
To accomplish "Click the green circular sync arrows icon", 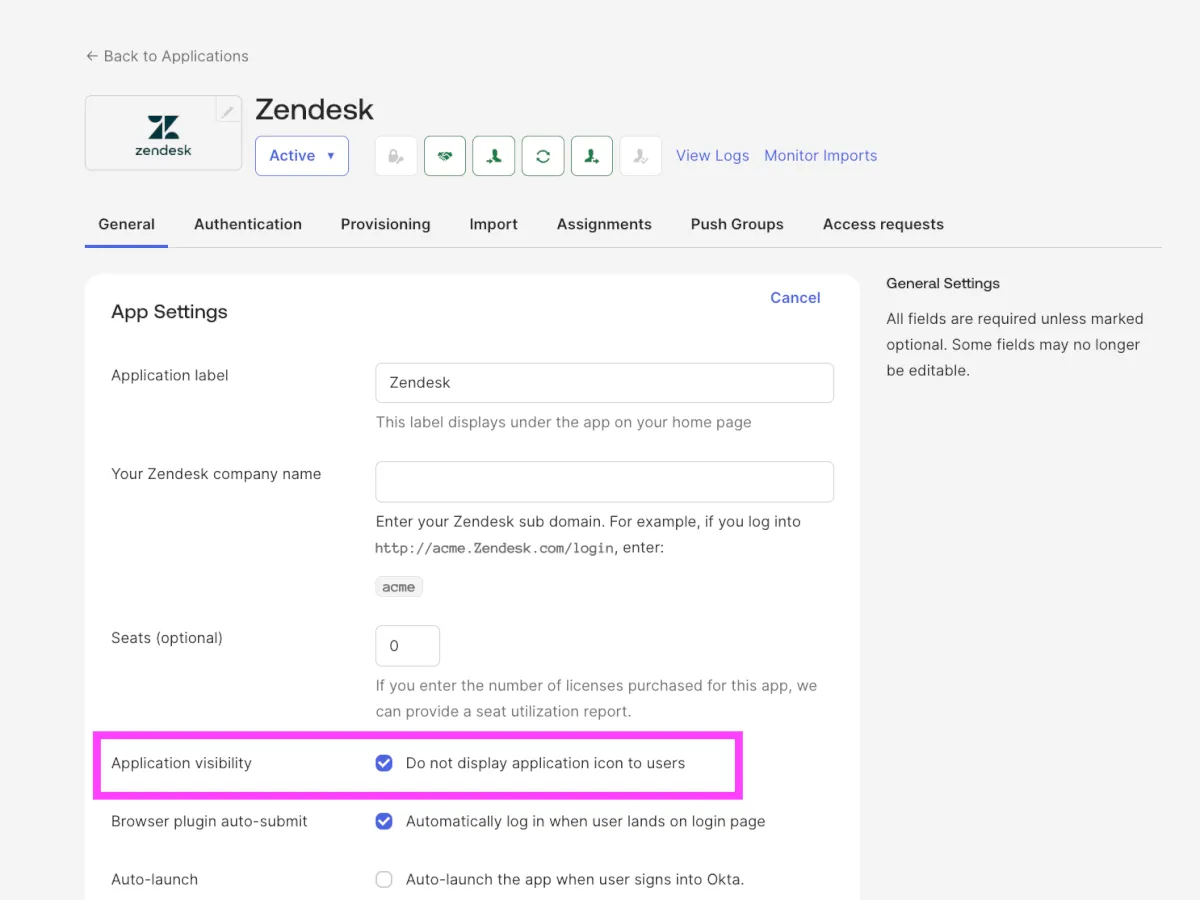I will point(543,156).
